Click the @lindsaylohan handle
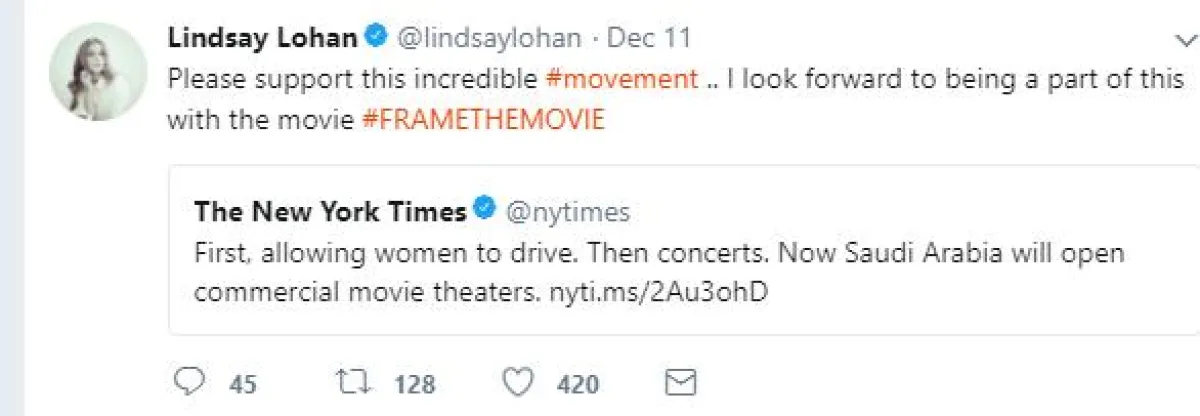The width and height of the screenshot is (1200, 416). [490, 39]
